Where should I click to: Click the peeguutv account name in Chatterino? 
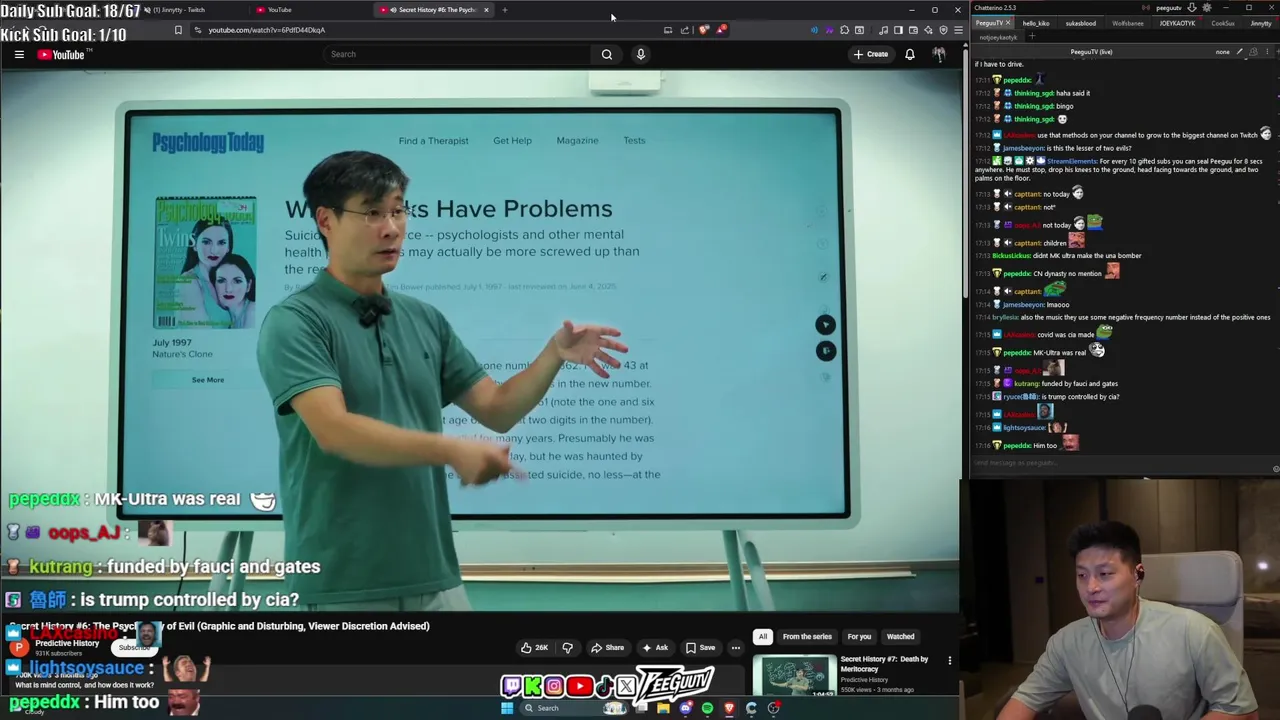click(x=1168, y=8)
